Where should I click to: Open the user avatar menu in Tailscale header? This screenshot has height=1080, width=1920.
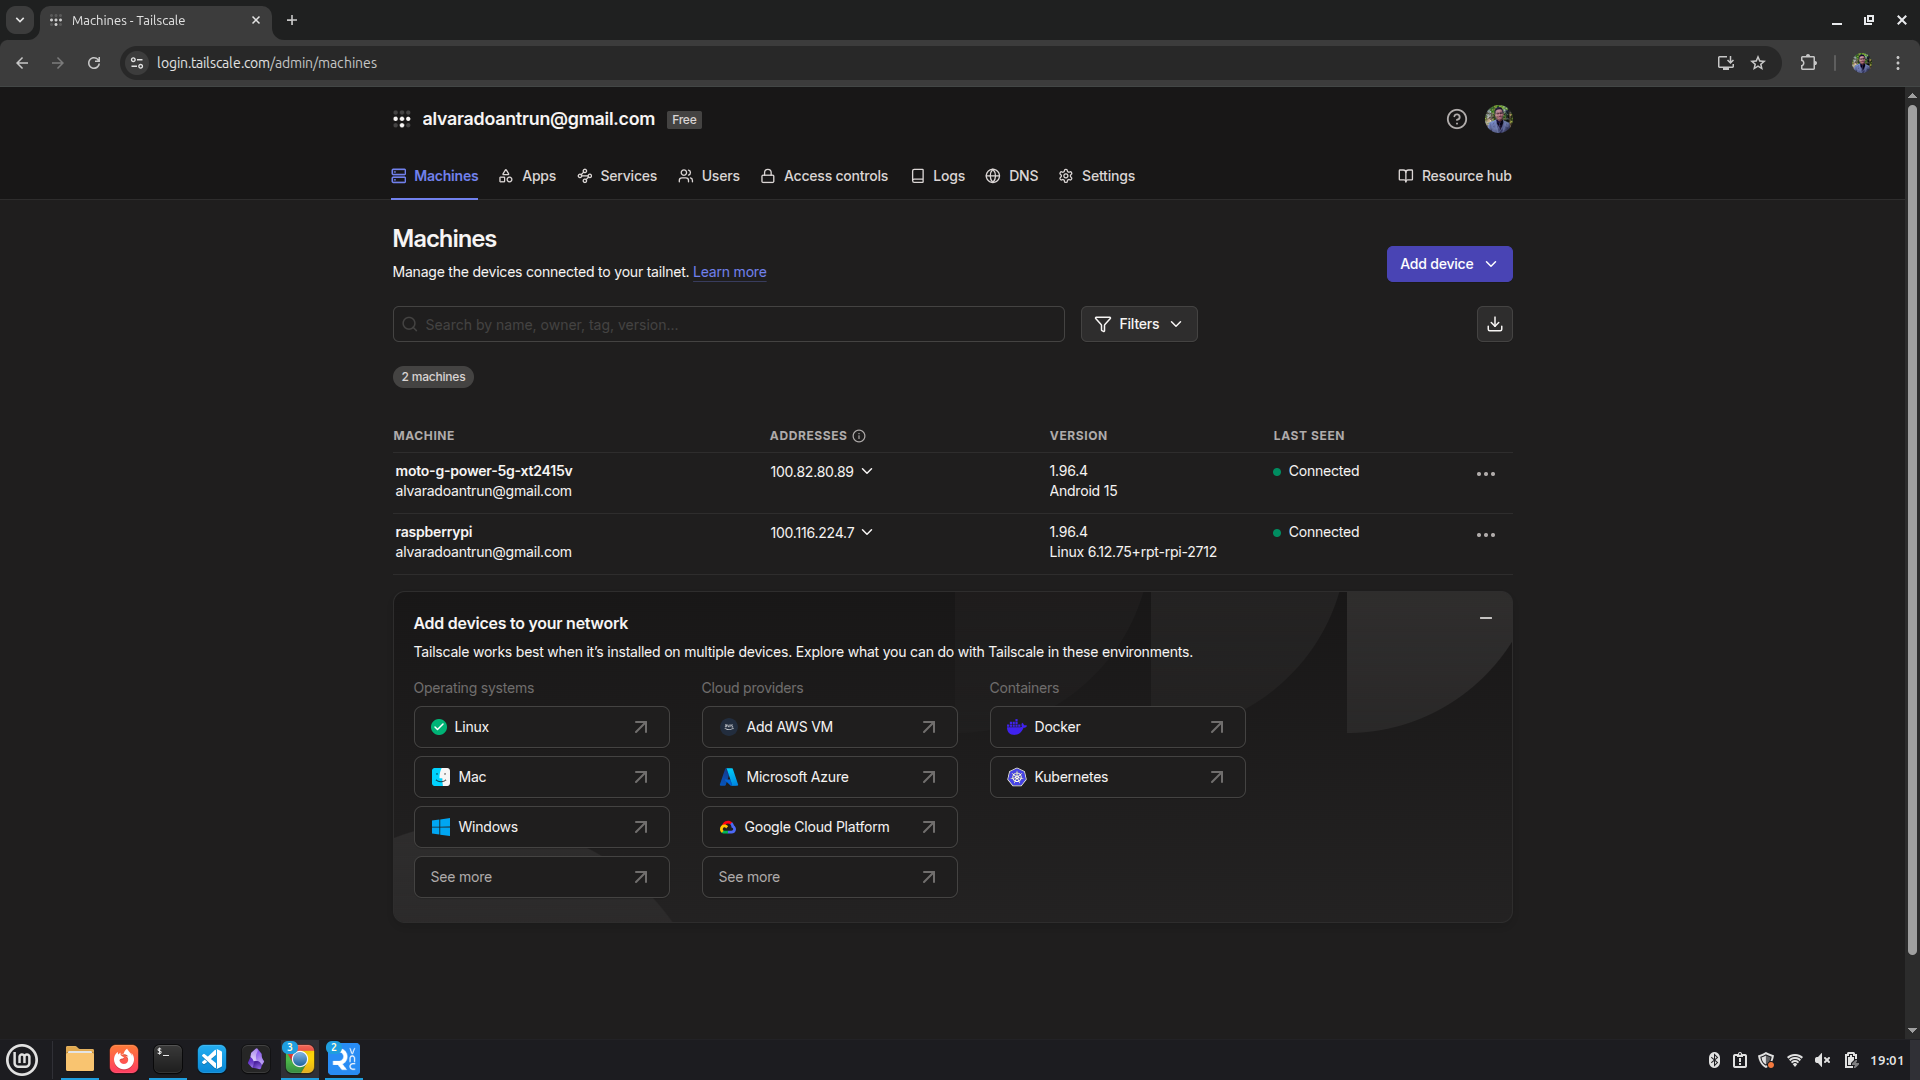[1498, 120]
